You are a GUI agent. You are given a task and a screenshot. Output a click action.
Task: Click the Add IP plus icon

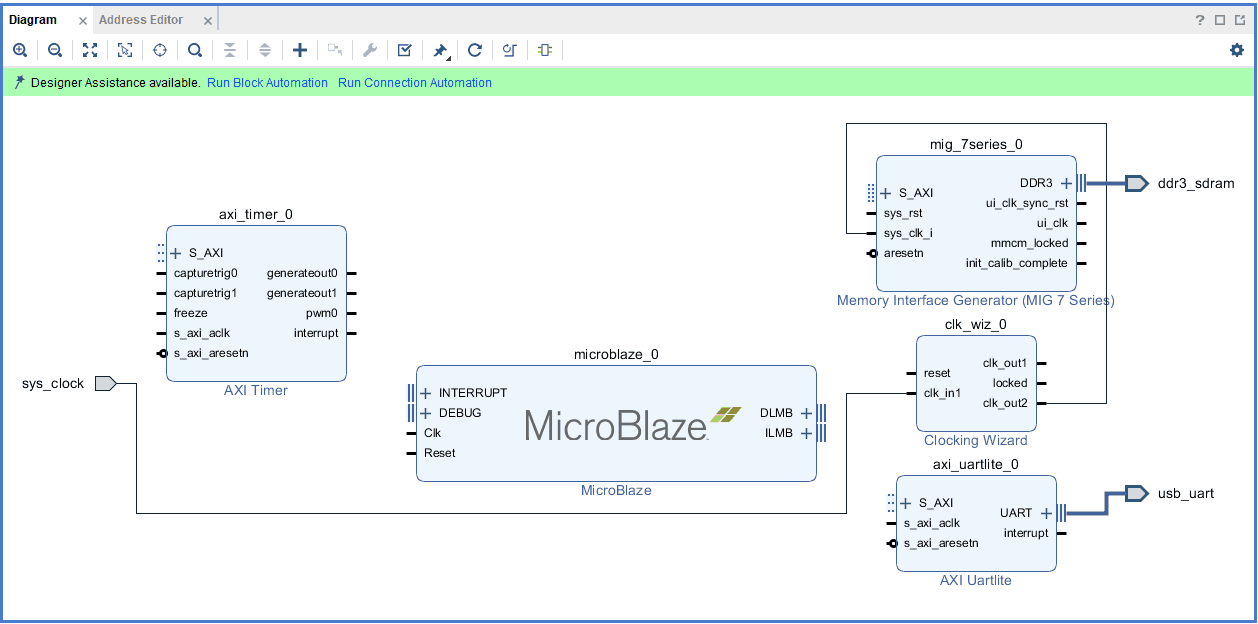299,50
